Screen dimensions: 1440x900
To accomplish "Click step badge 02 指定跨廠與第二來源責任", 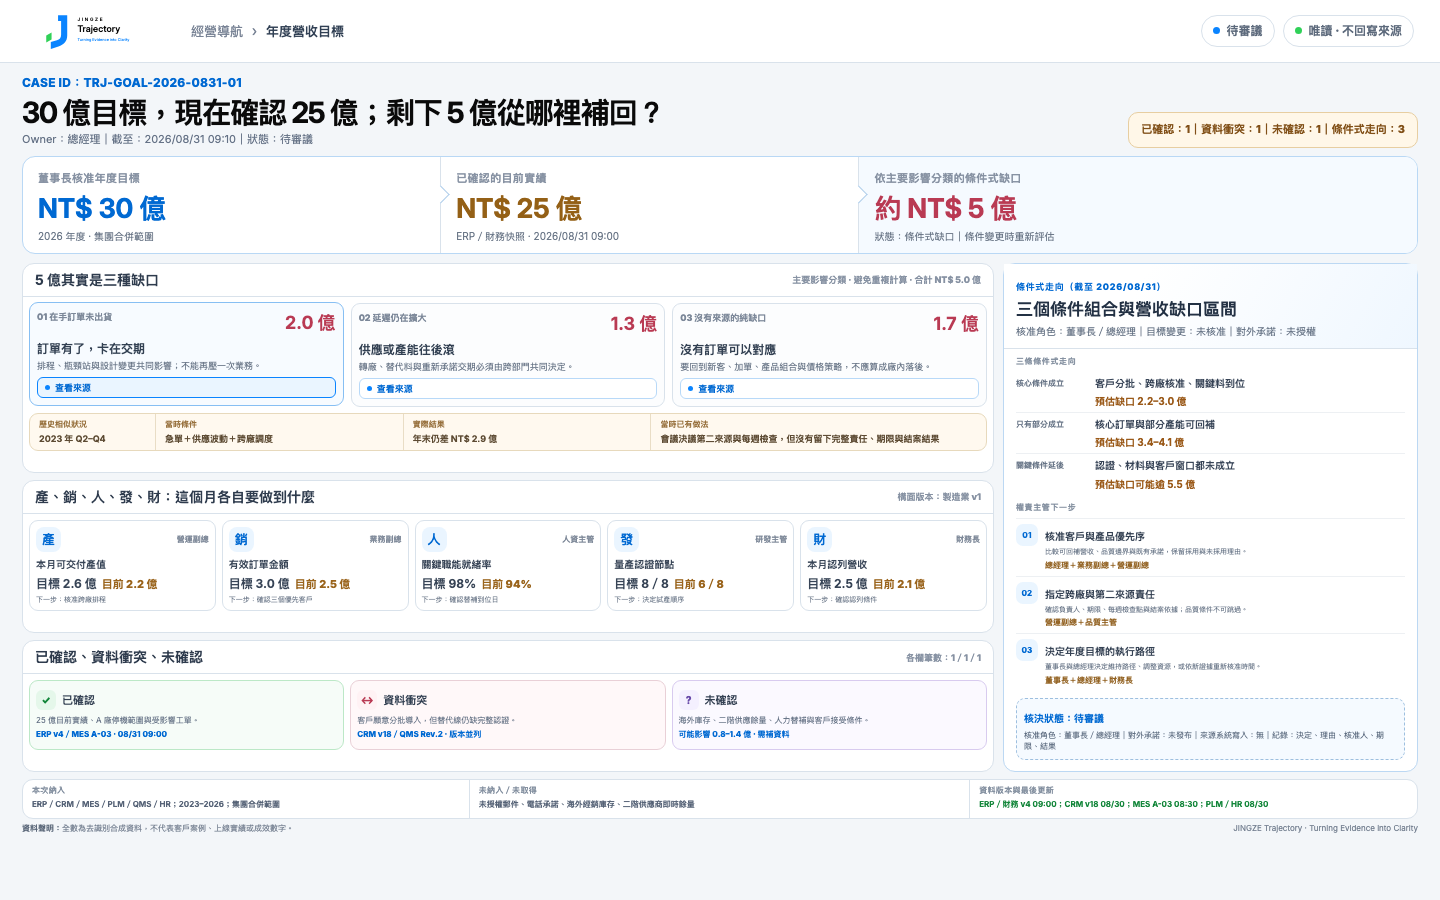I will point(1027,593).
